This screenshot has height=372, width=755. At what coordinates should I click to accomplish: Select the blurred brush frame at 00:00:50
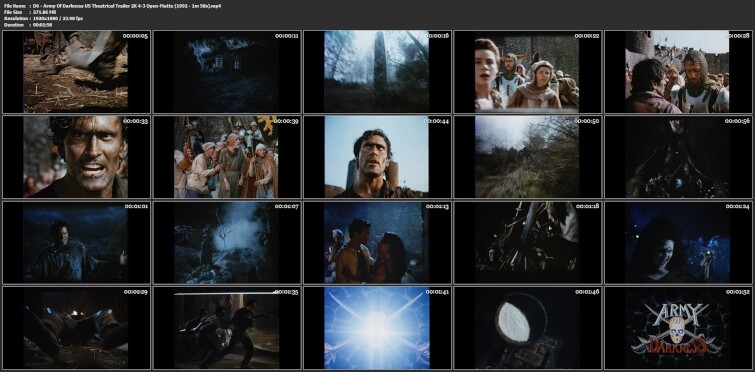point(528,157)
